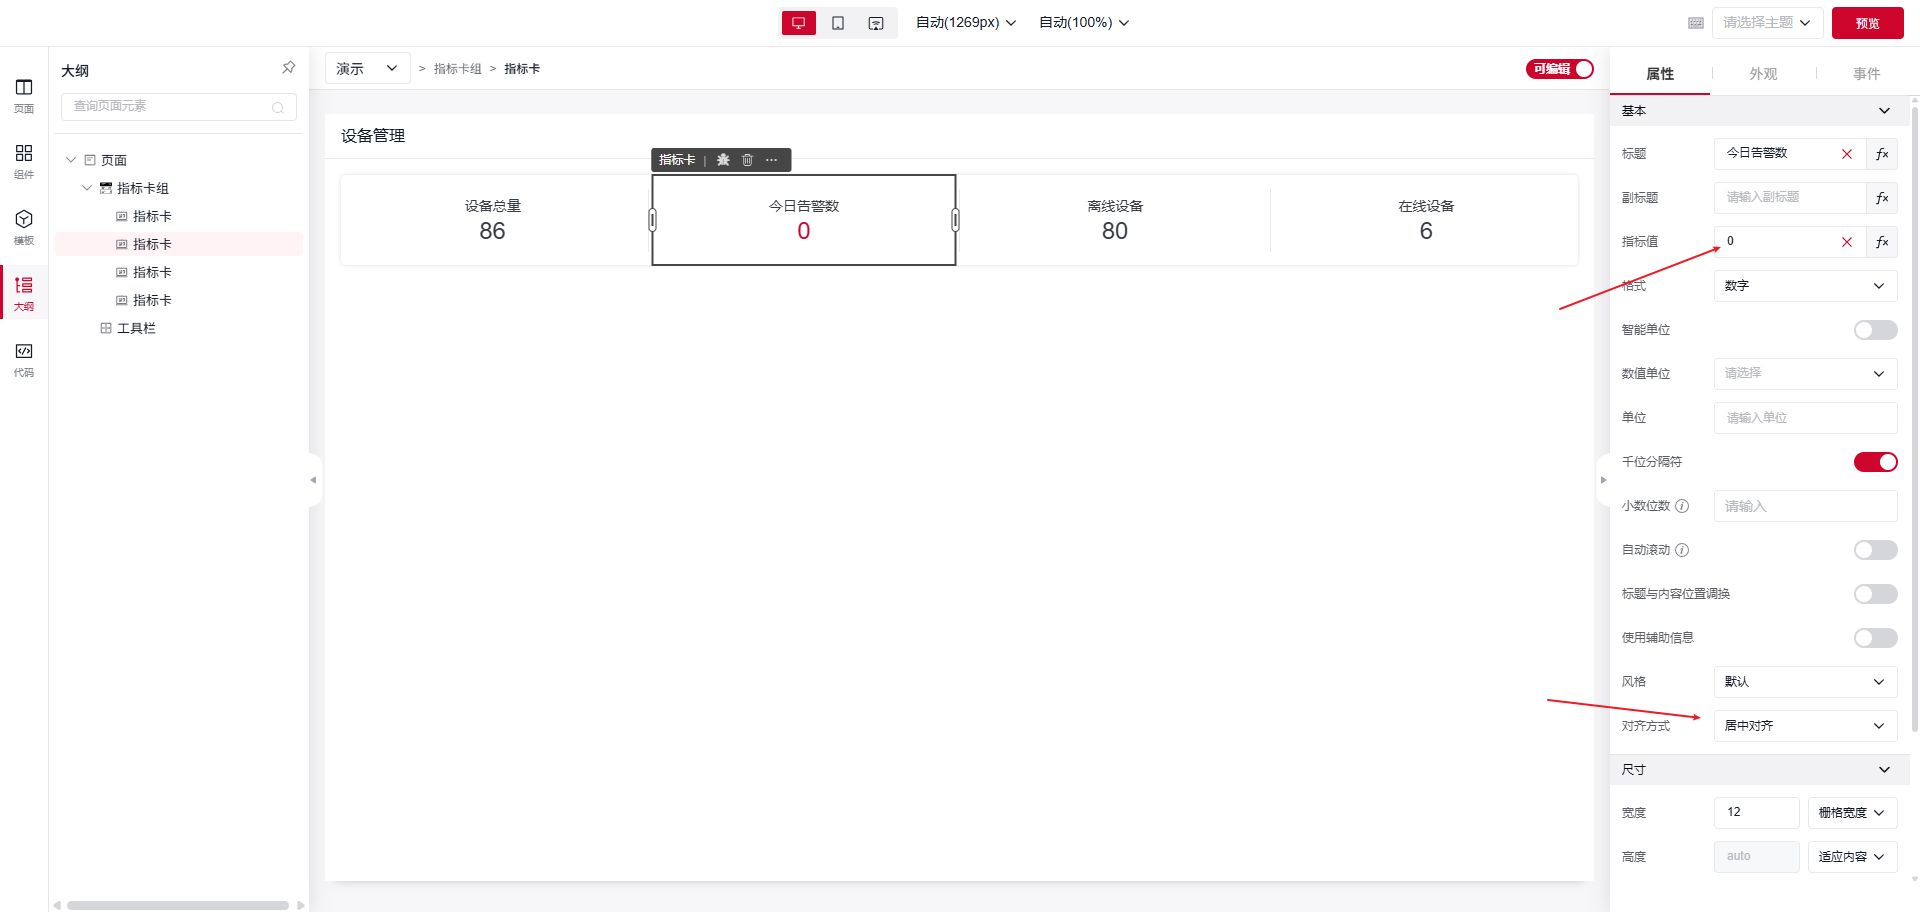The width and height of the screenshot is (1920, 912).
Task: Open the 模板 templates sidebar icon
Action: pos(24,226)
